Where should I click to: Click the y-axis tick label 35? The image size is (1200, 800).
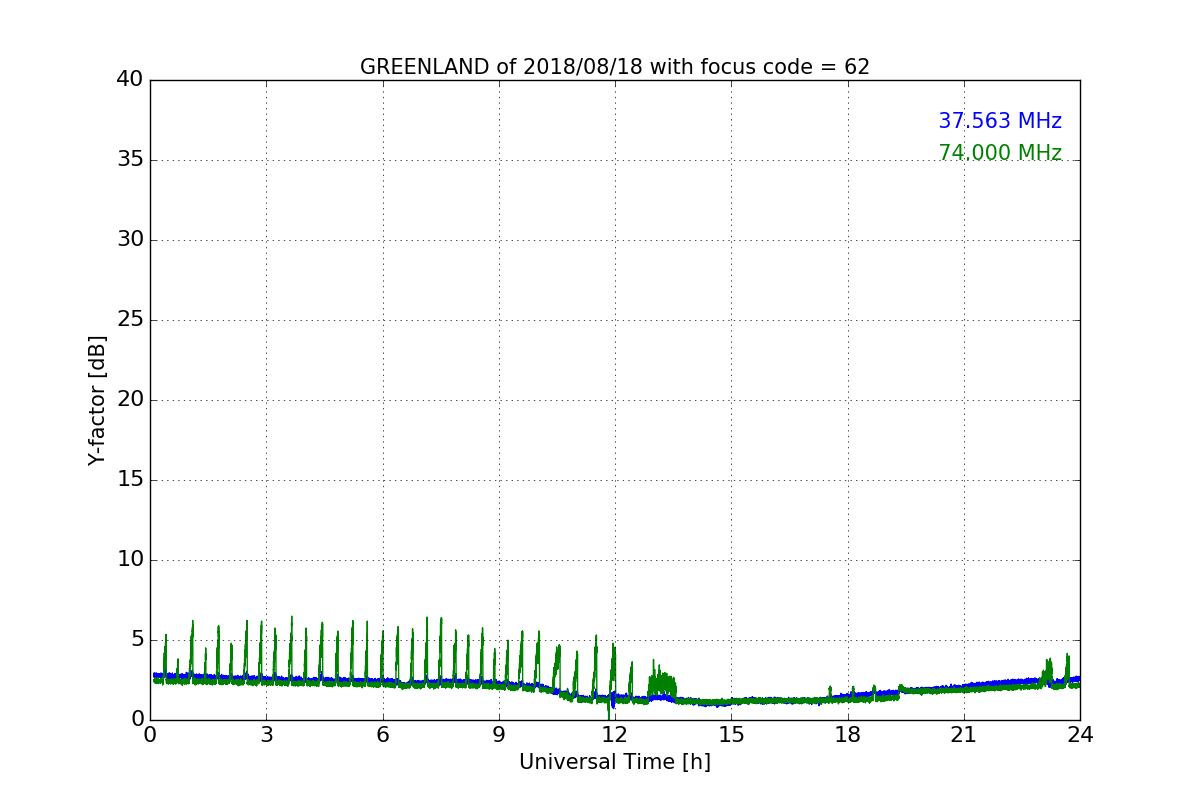[x=130, y=160]
